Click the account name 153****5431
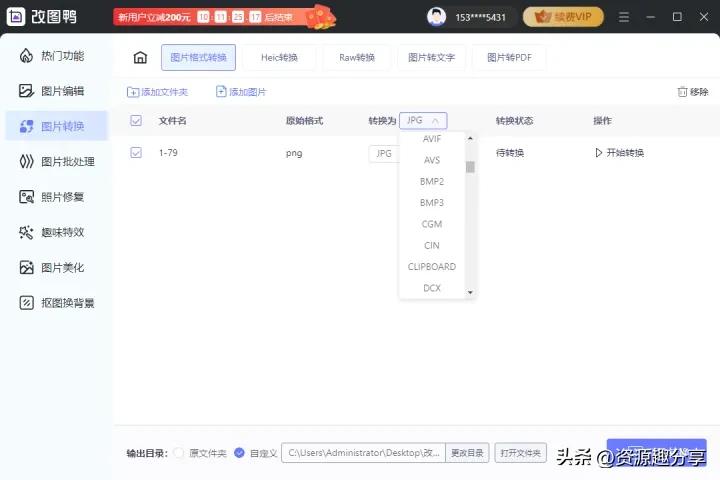Image resolution: width=720 pixels, height=480 pixels. pos(480,17)
